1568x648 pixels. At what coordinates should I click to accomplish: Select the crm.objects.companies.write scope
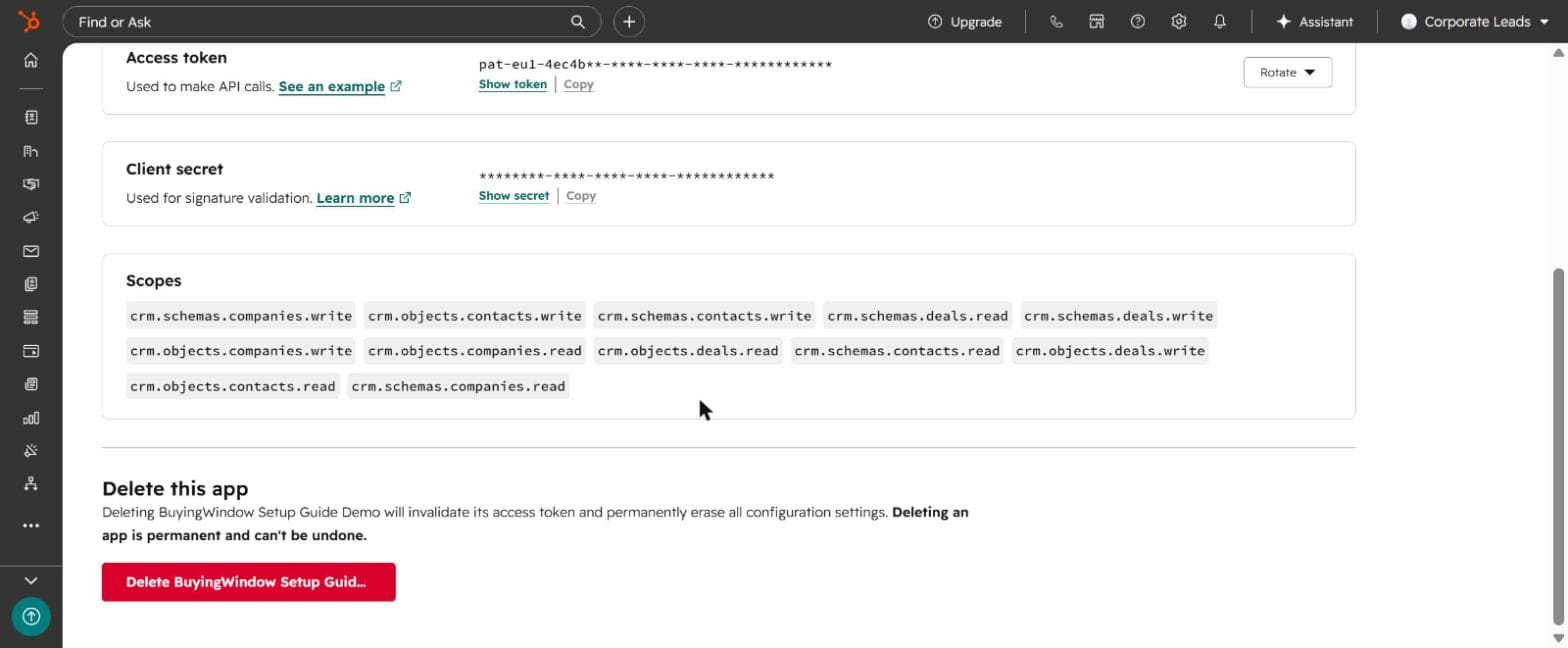tap(241, 351)
